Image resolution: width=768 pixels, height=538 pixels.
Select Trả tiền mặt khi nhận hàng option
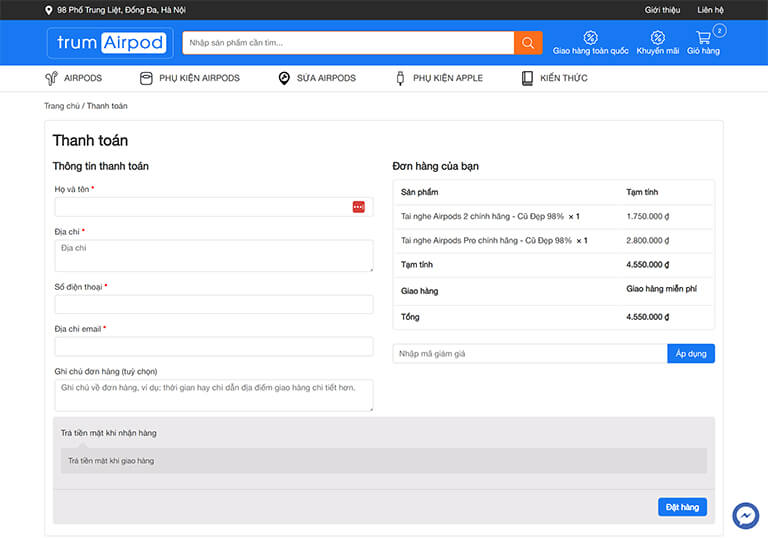click(x=108, y=433)
